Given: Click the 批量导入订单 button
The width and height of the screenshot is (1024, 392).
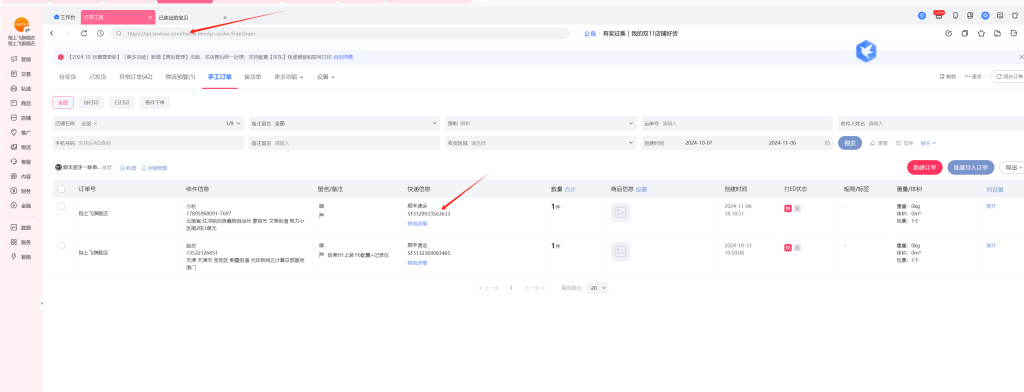Looking at the screenshot, I should pyautogui.click(x=970, y=168).
